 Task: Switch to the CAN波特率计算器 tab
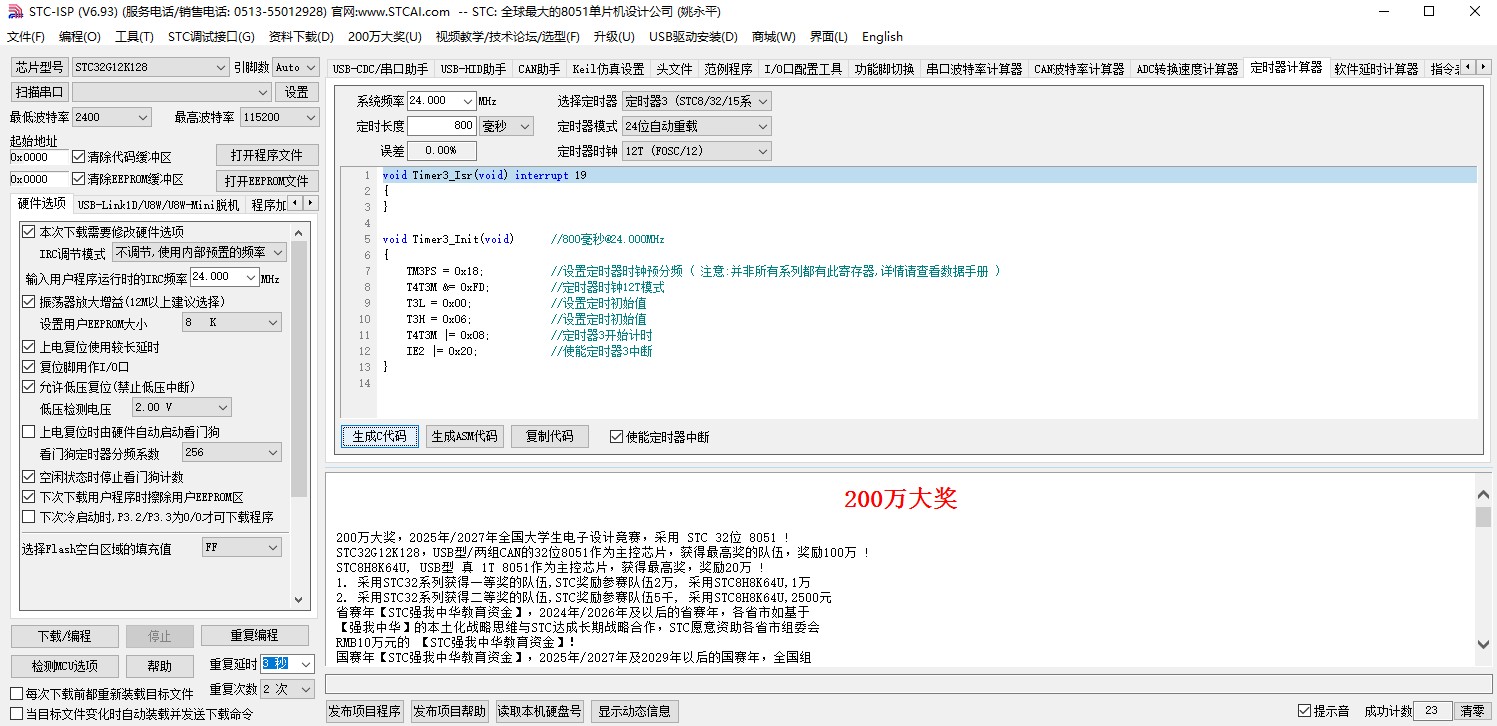(x=1079, y=69)
